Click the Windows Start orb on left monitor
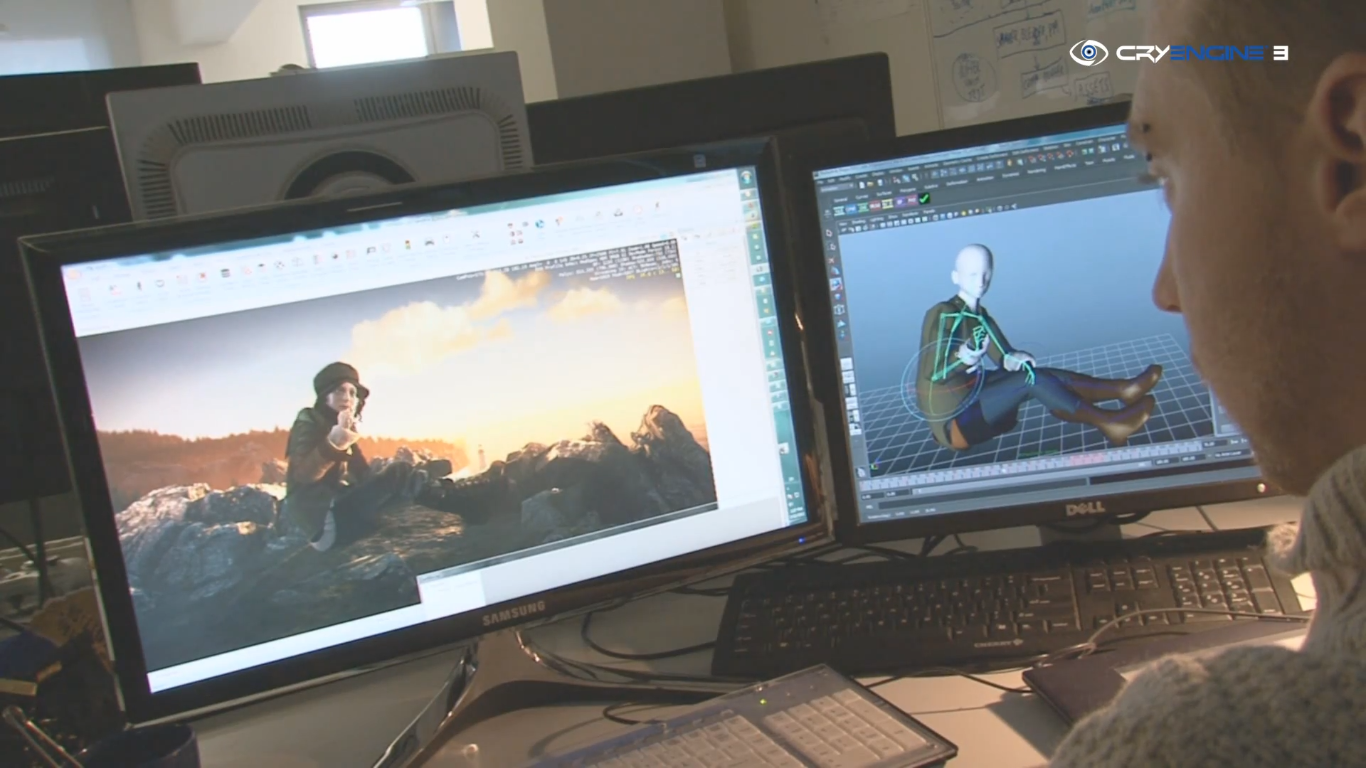This screenshot has width=1366, height=768. tap(746, 177)
